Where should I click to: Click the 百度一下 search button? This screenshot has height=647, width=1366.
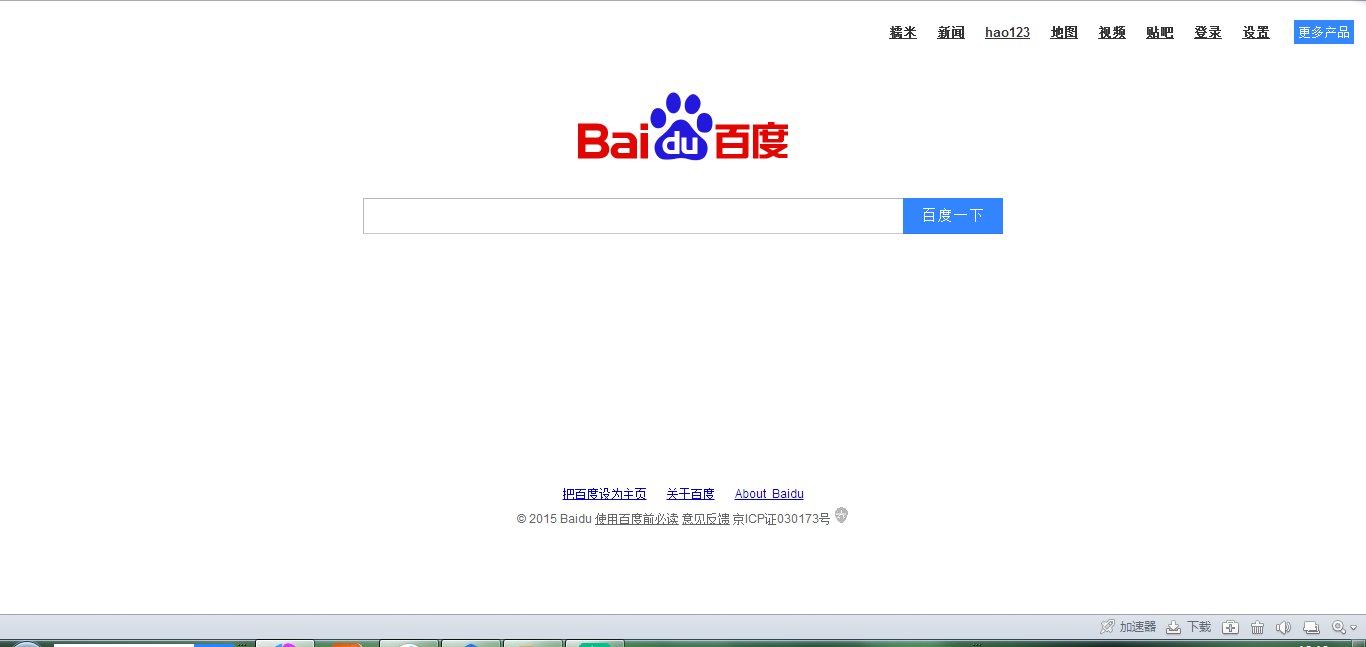pos(951,215)
